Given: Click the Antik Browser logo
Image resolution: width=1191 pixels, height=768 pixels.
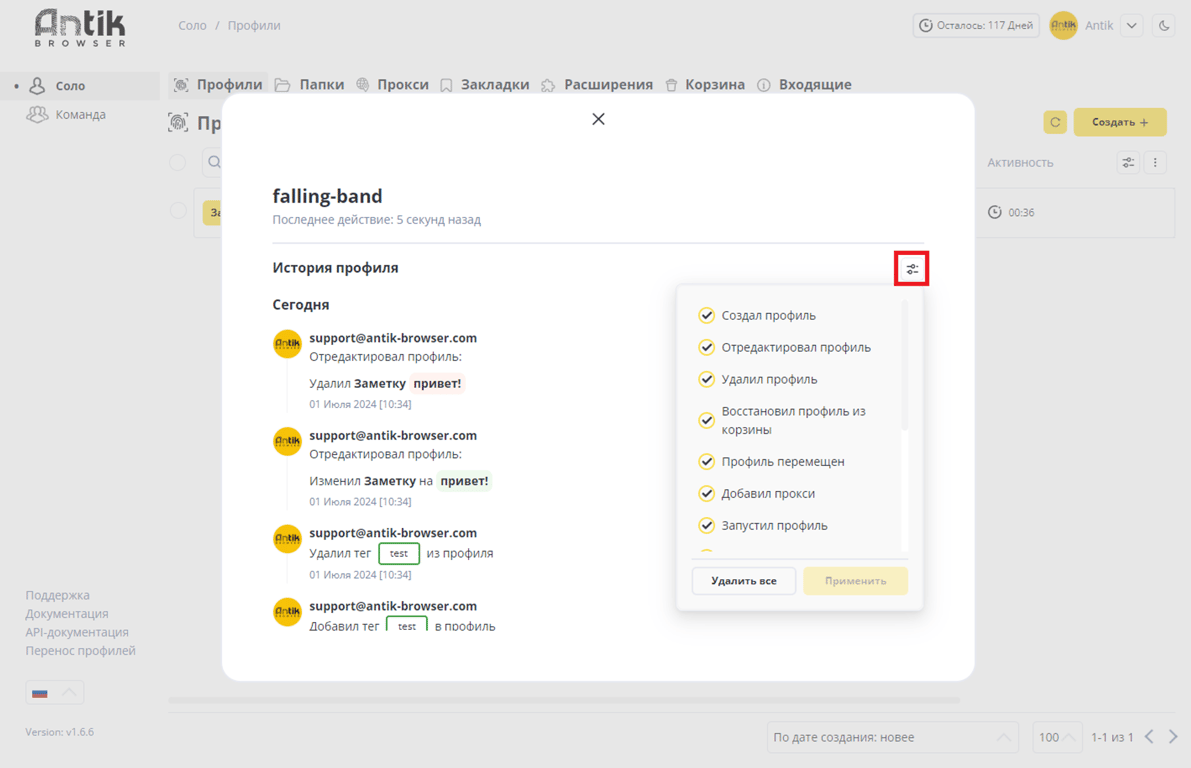Looking at the screenshot, I should click(80, 28).
